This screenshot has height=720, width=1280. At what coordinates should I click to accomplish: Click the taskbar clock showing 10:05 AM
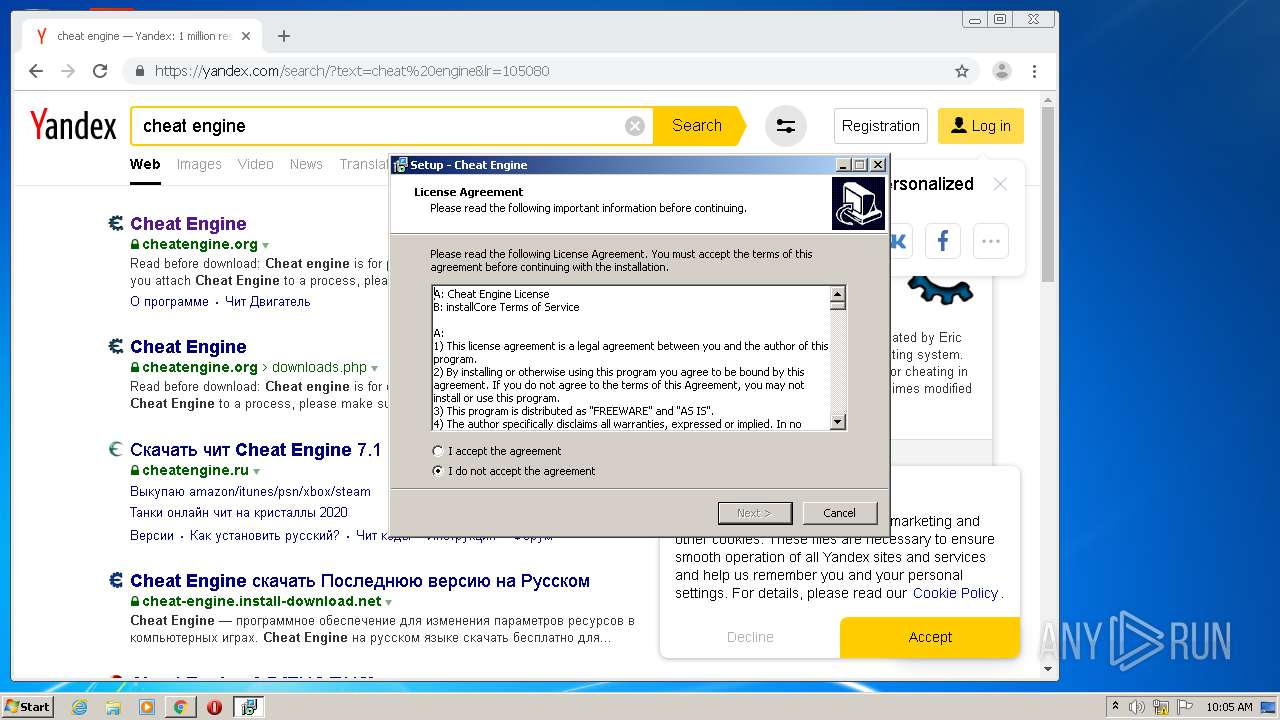coord(1229,707)
